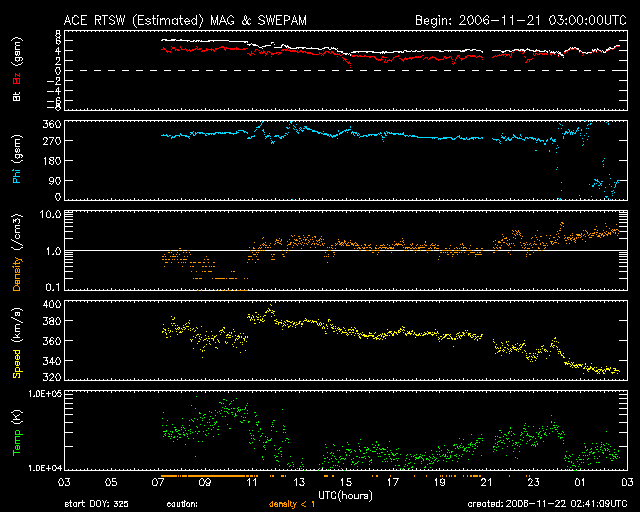The height and width of the screenshot is (512, 640).
Task: Click the '340' tick on the Speed axis
Action: (x=52, y=361)
